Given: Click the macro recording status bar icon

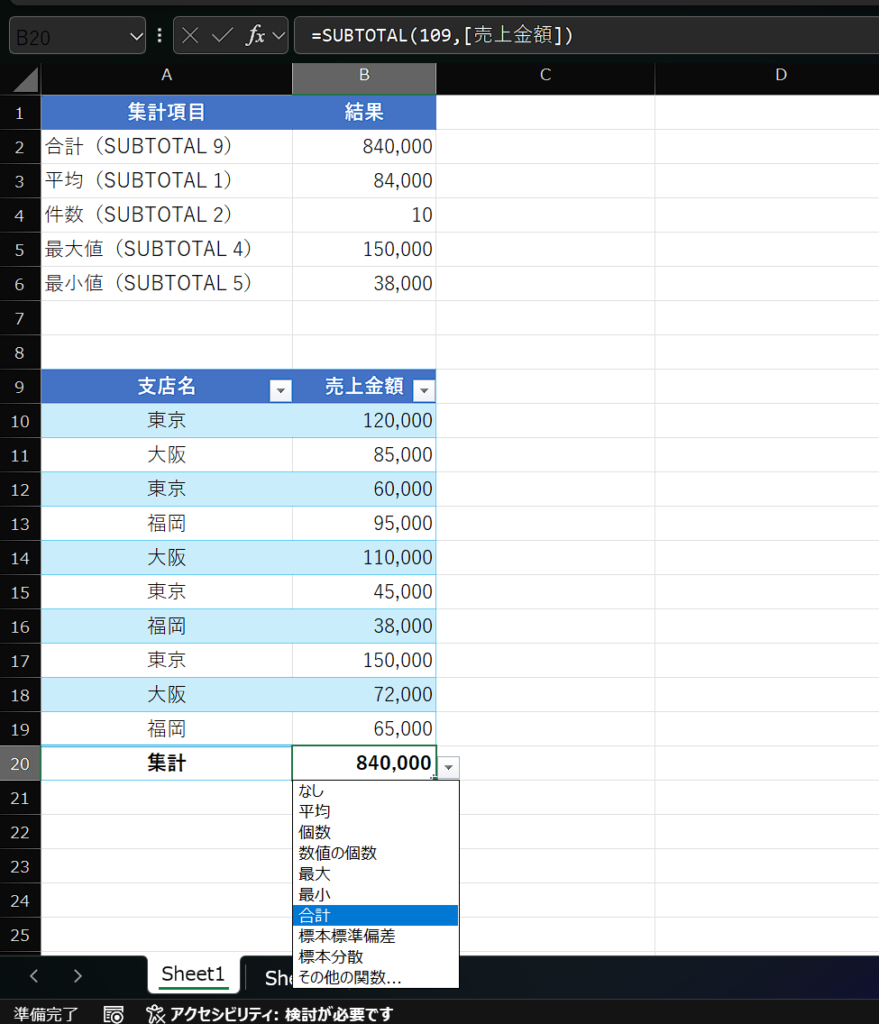Looking at the screenshot, I should tap(114, 1014).
